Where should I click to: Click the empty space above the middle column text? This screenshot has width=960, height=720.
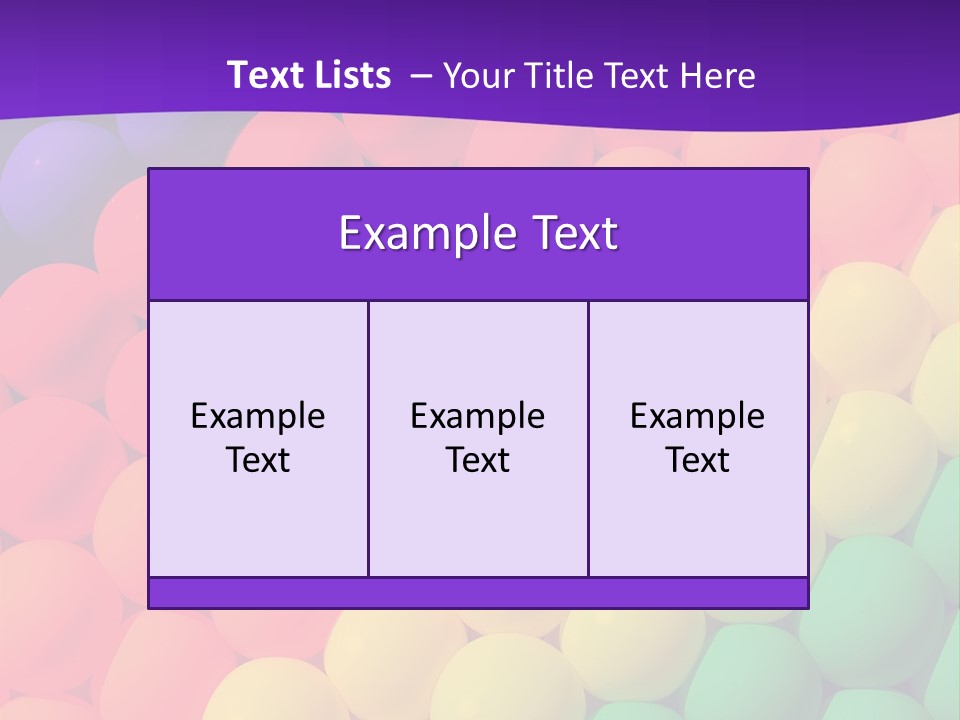(x=478, y=345)
